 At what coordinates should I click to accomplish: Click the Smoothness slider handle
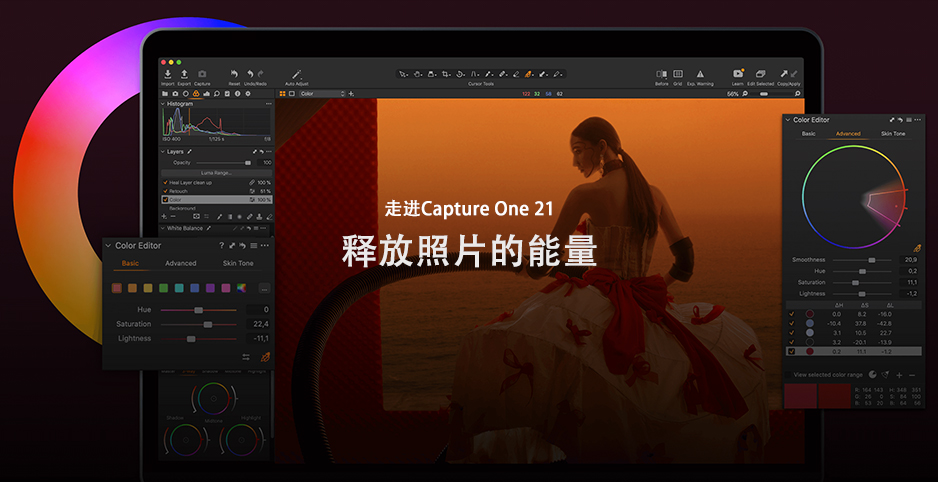click(872, 260)
